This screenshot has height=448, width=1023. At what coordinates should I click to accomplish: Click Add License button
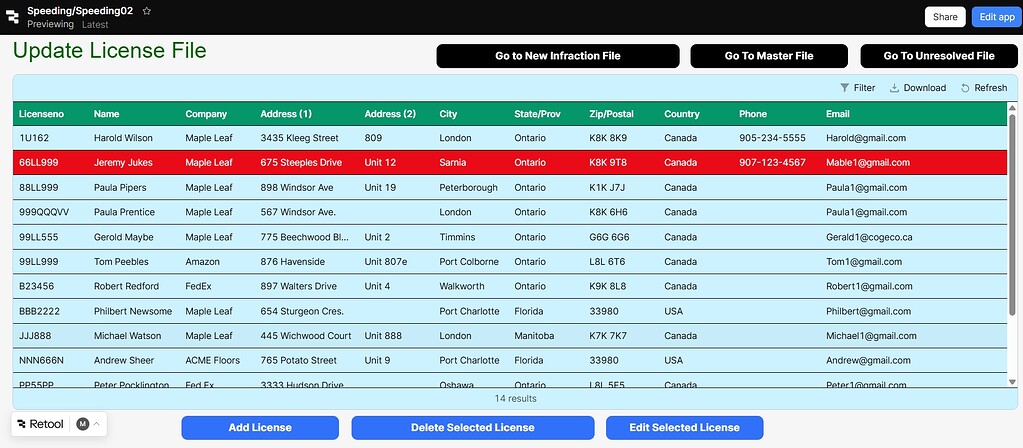[x=260, y=428]
